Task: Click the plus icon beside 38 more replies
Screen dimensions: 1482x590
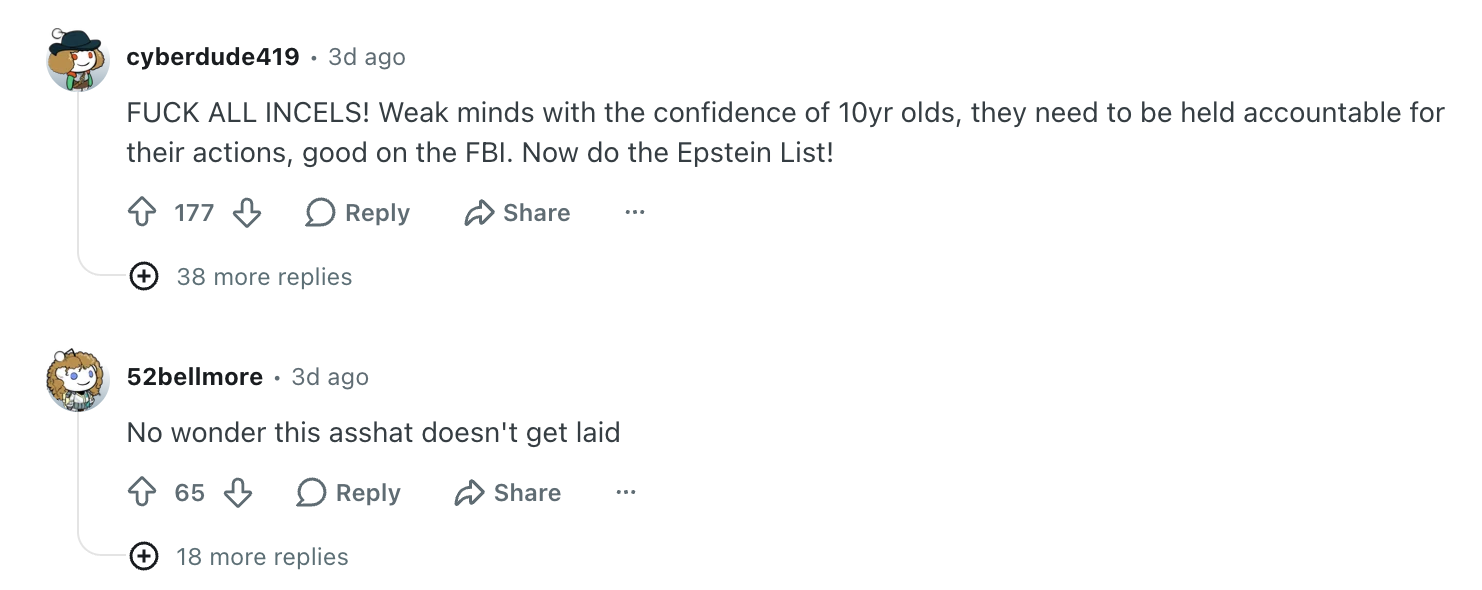Action: point(144,277)
